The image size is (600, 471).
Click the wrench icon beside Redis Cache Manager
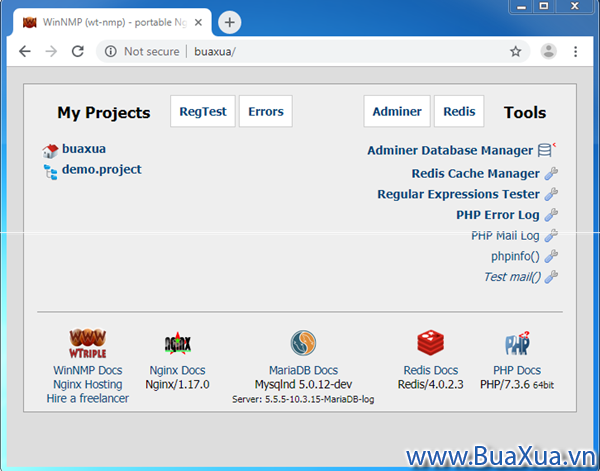tap(551, 173)
